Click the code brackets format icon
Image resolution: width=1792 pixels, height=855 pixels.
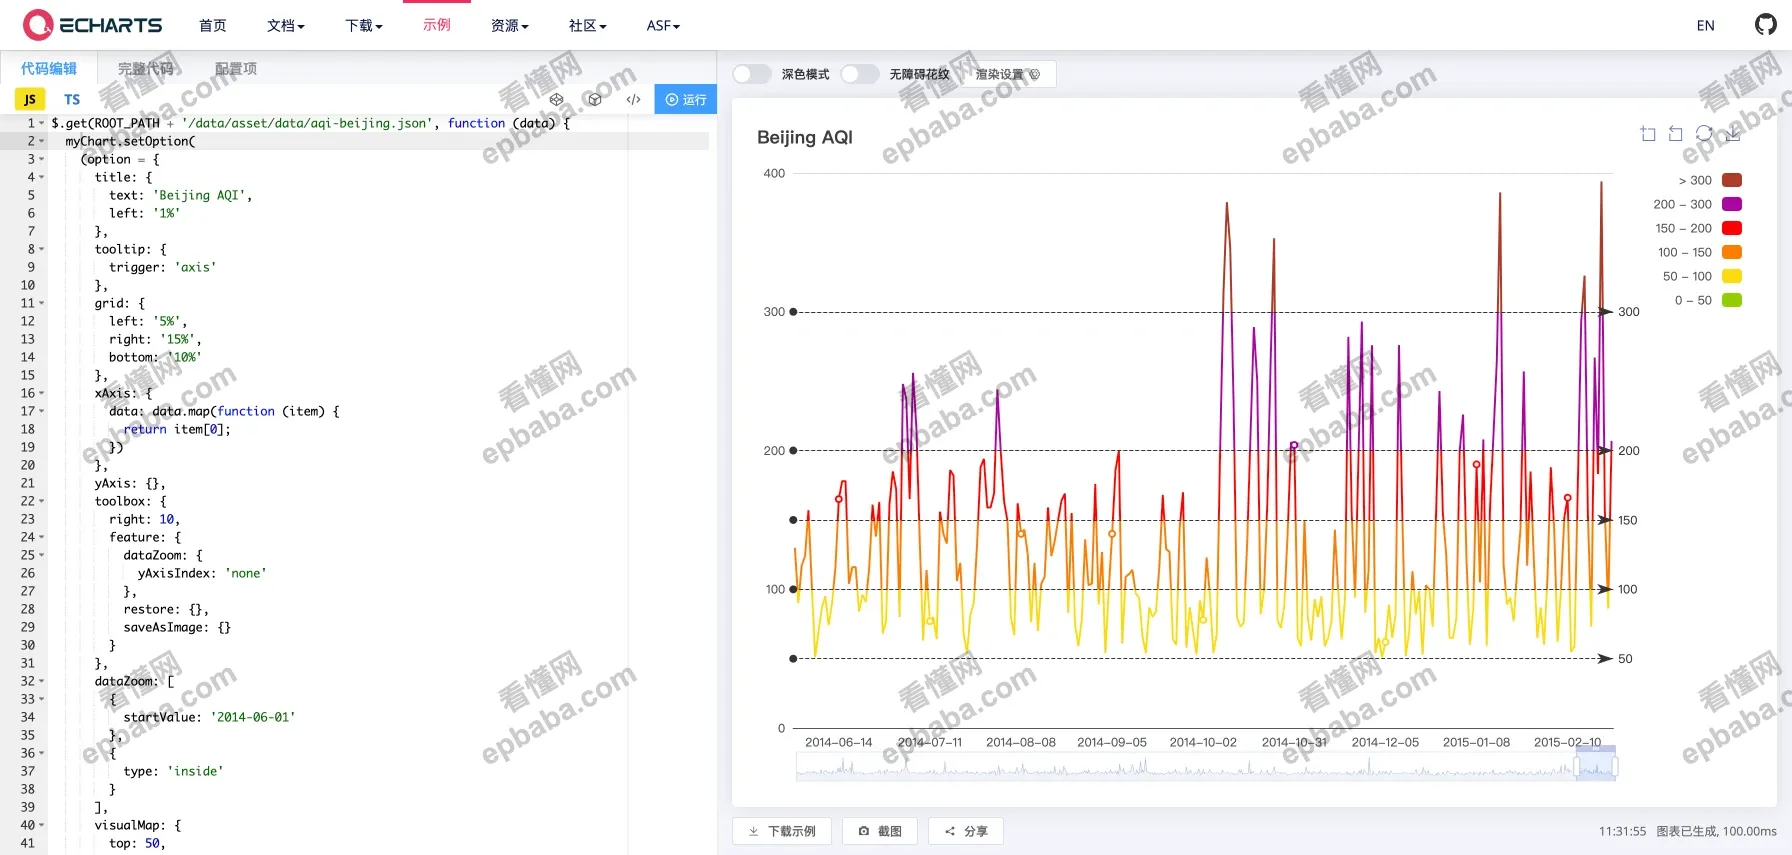(x=633, y=99)
